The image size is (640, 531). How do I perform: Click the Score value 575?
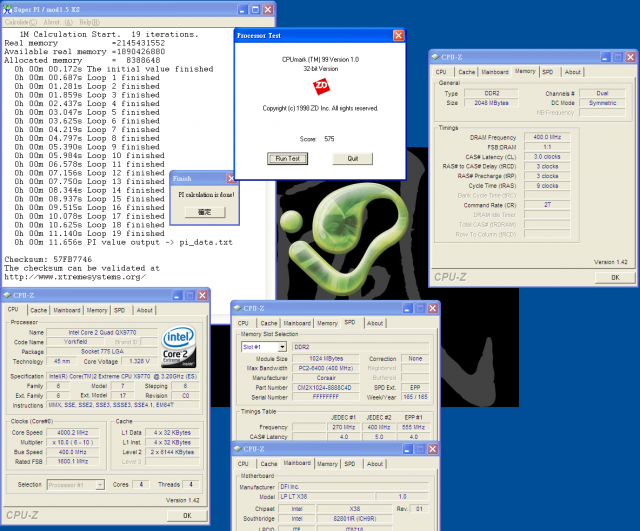coord(329,139)
